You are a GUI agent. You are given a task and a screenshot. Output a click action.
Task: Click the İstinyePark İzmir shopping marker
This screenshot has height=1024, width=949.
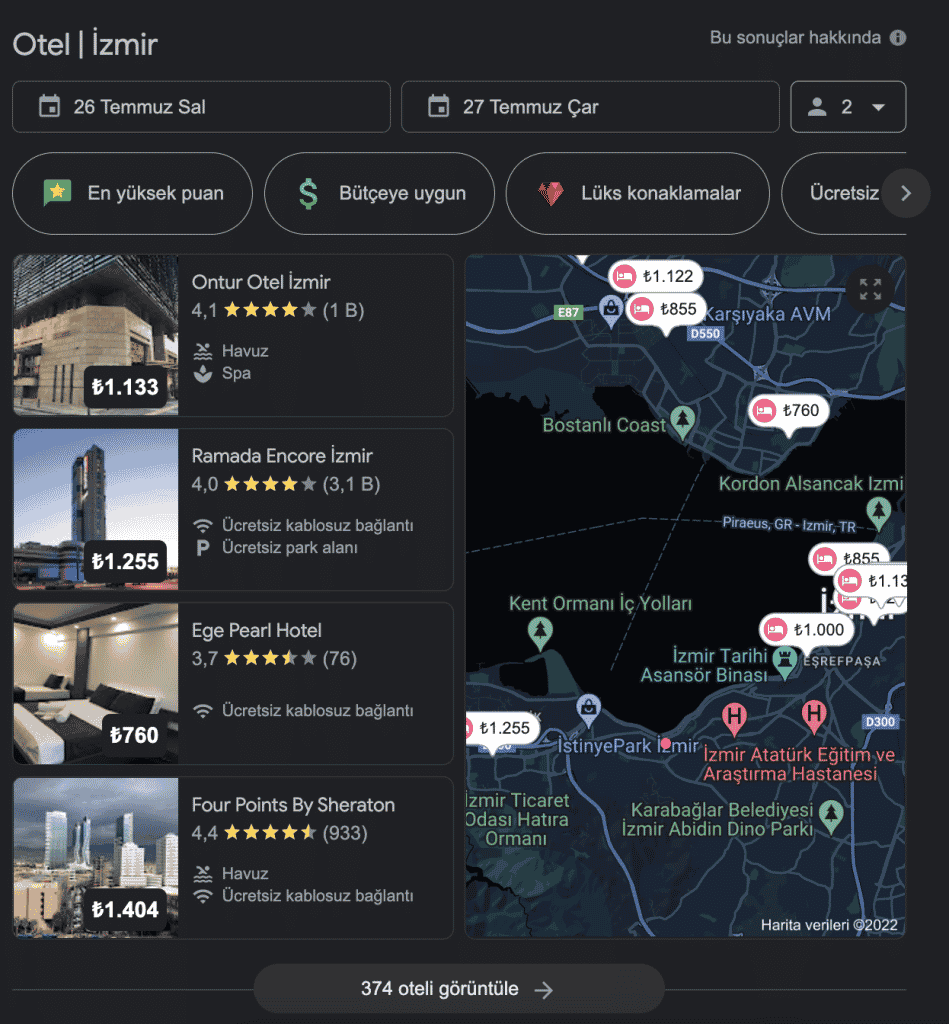(x=590, y=708)
